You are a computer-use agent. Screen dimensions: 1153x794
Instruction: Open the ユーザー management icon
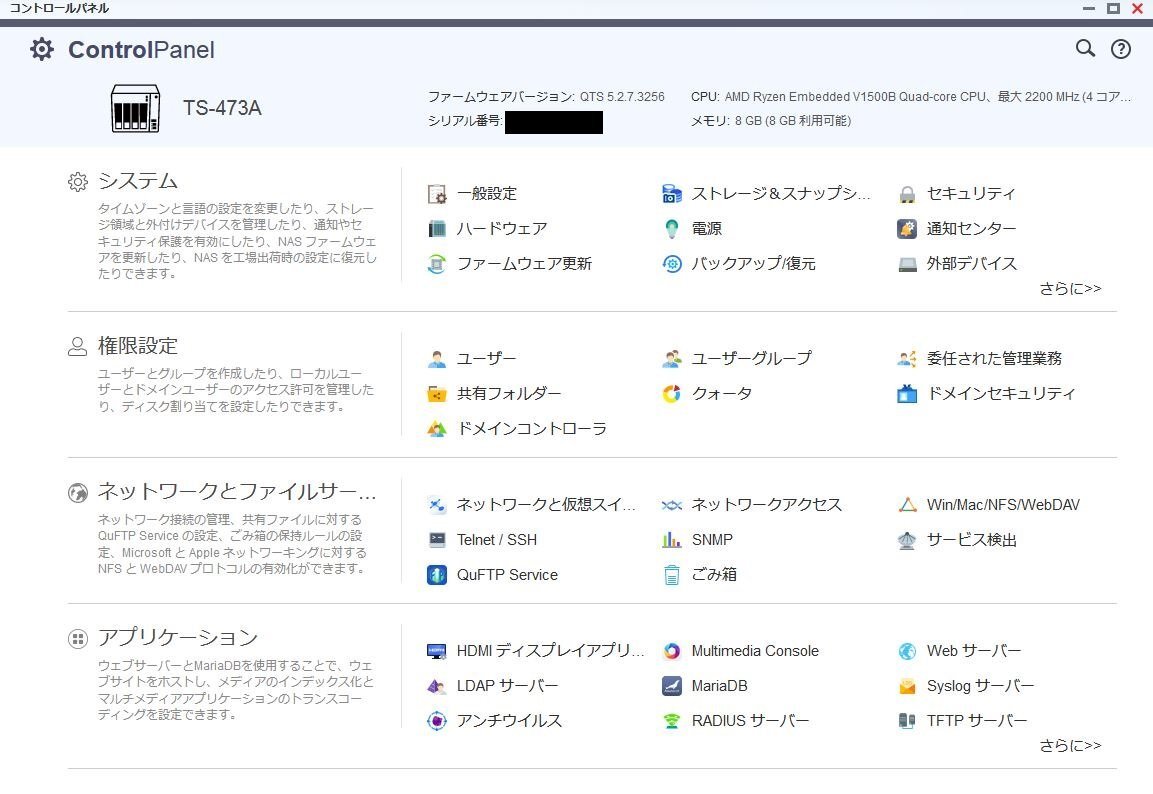click(x=485, y=358)
